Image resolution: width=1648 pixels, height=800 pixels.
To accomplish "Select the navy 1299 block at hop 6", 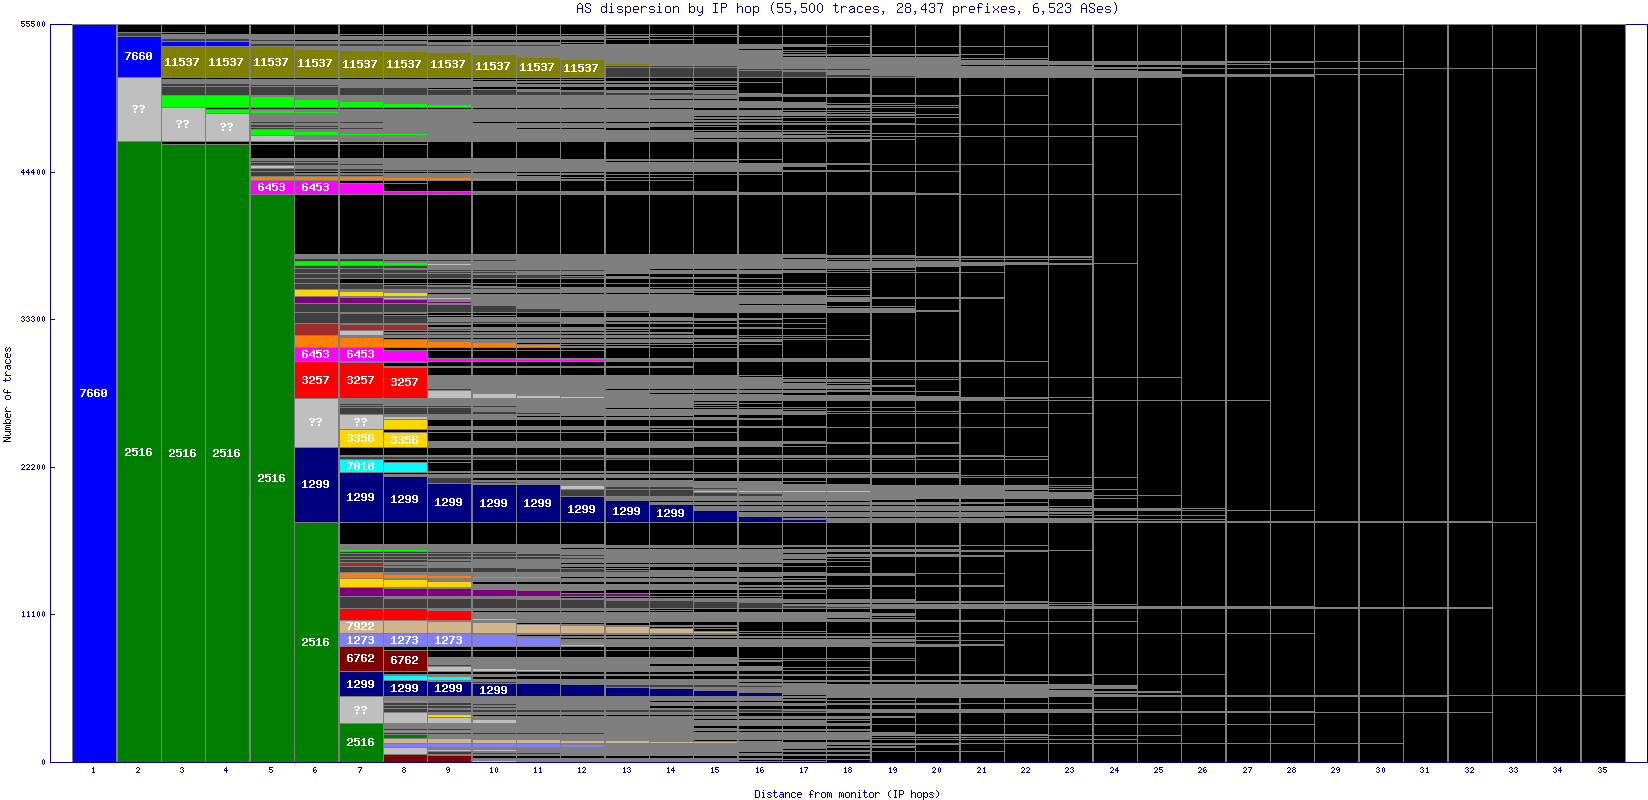I will (316, 484).
